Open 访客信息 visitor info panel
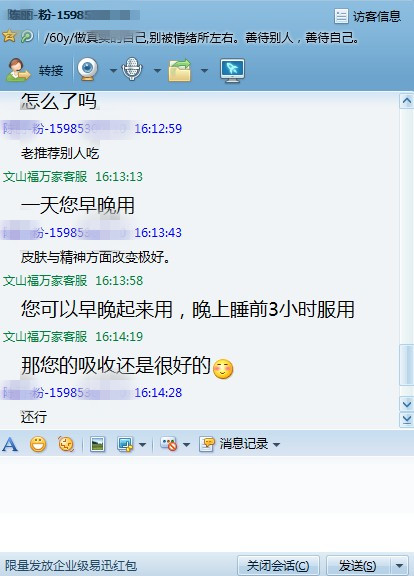 [367, 16]
